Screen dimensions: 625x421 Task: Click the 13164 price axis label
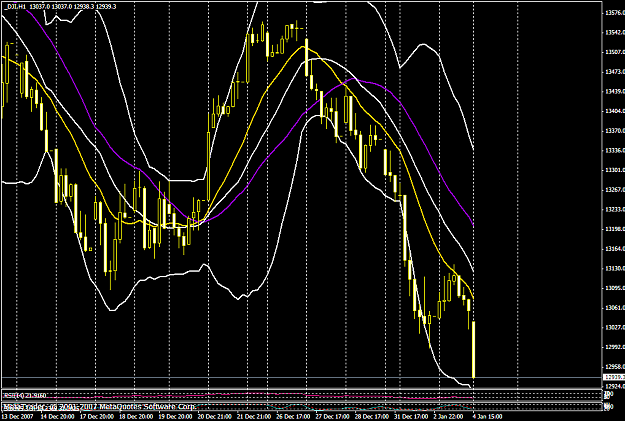click(x=615, y=249)
